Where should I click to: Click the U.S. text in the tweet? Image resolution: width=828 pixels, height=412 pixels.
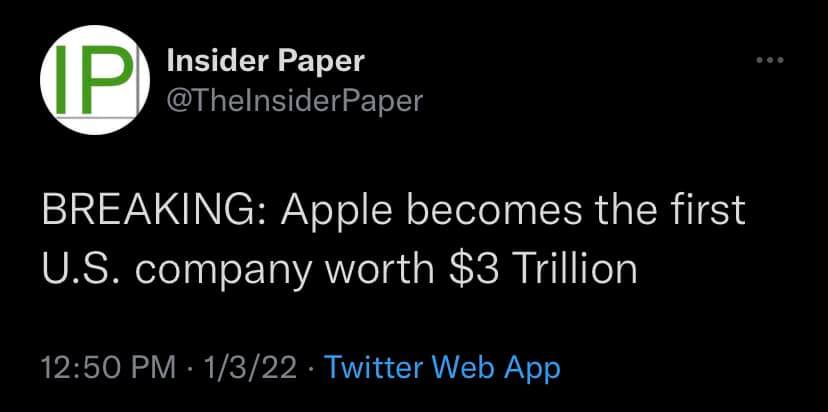77,267
